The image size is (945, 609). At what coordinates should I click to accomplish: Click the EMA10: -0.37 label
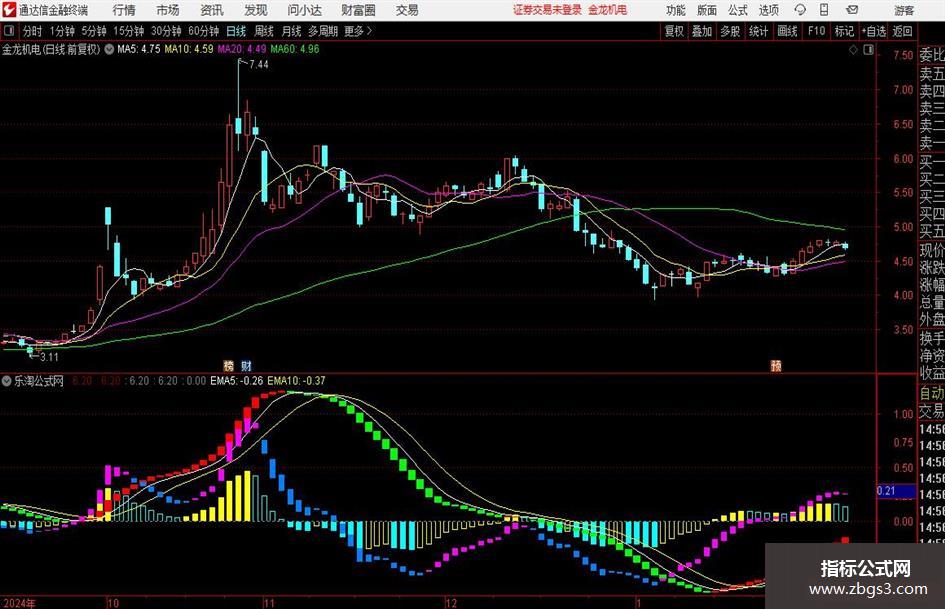[296, 380]
